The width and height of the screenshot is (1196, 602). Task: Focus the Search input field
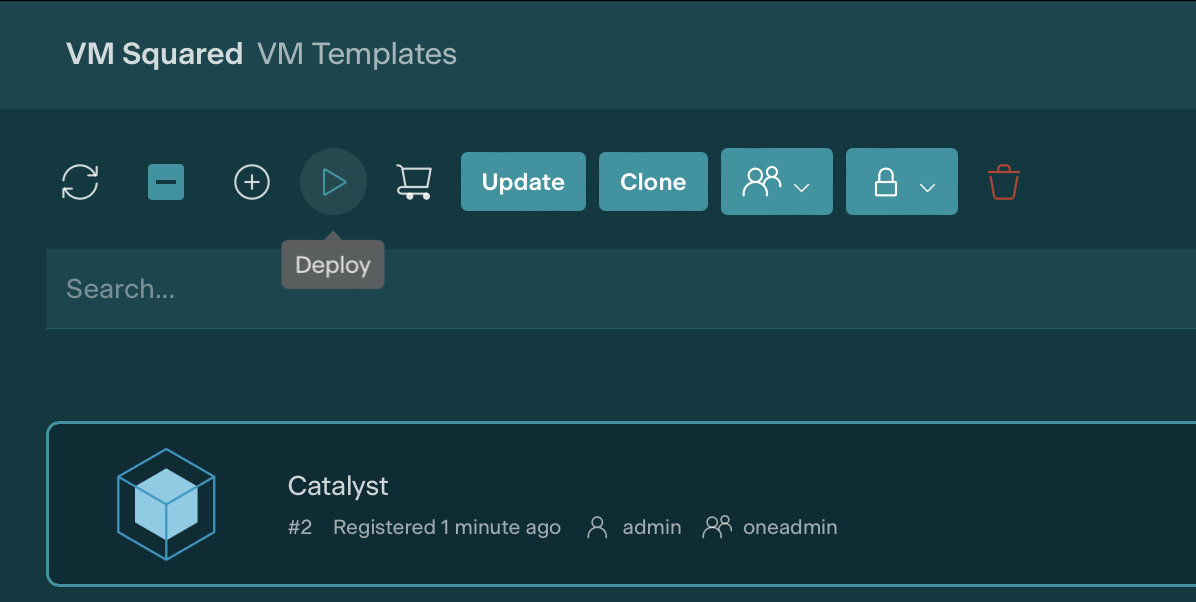pyautogui.click(x=600, y=289)
